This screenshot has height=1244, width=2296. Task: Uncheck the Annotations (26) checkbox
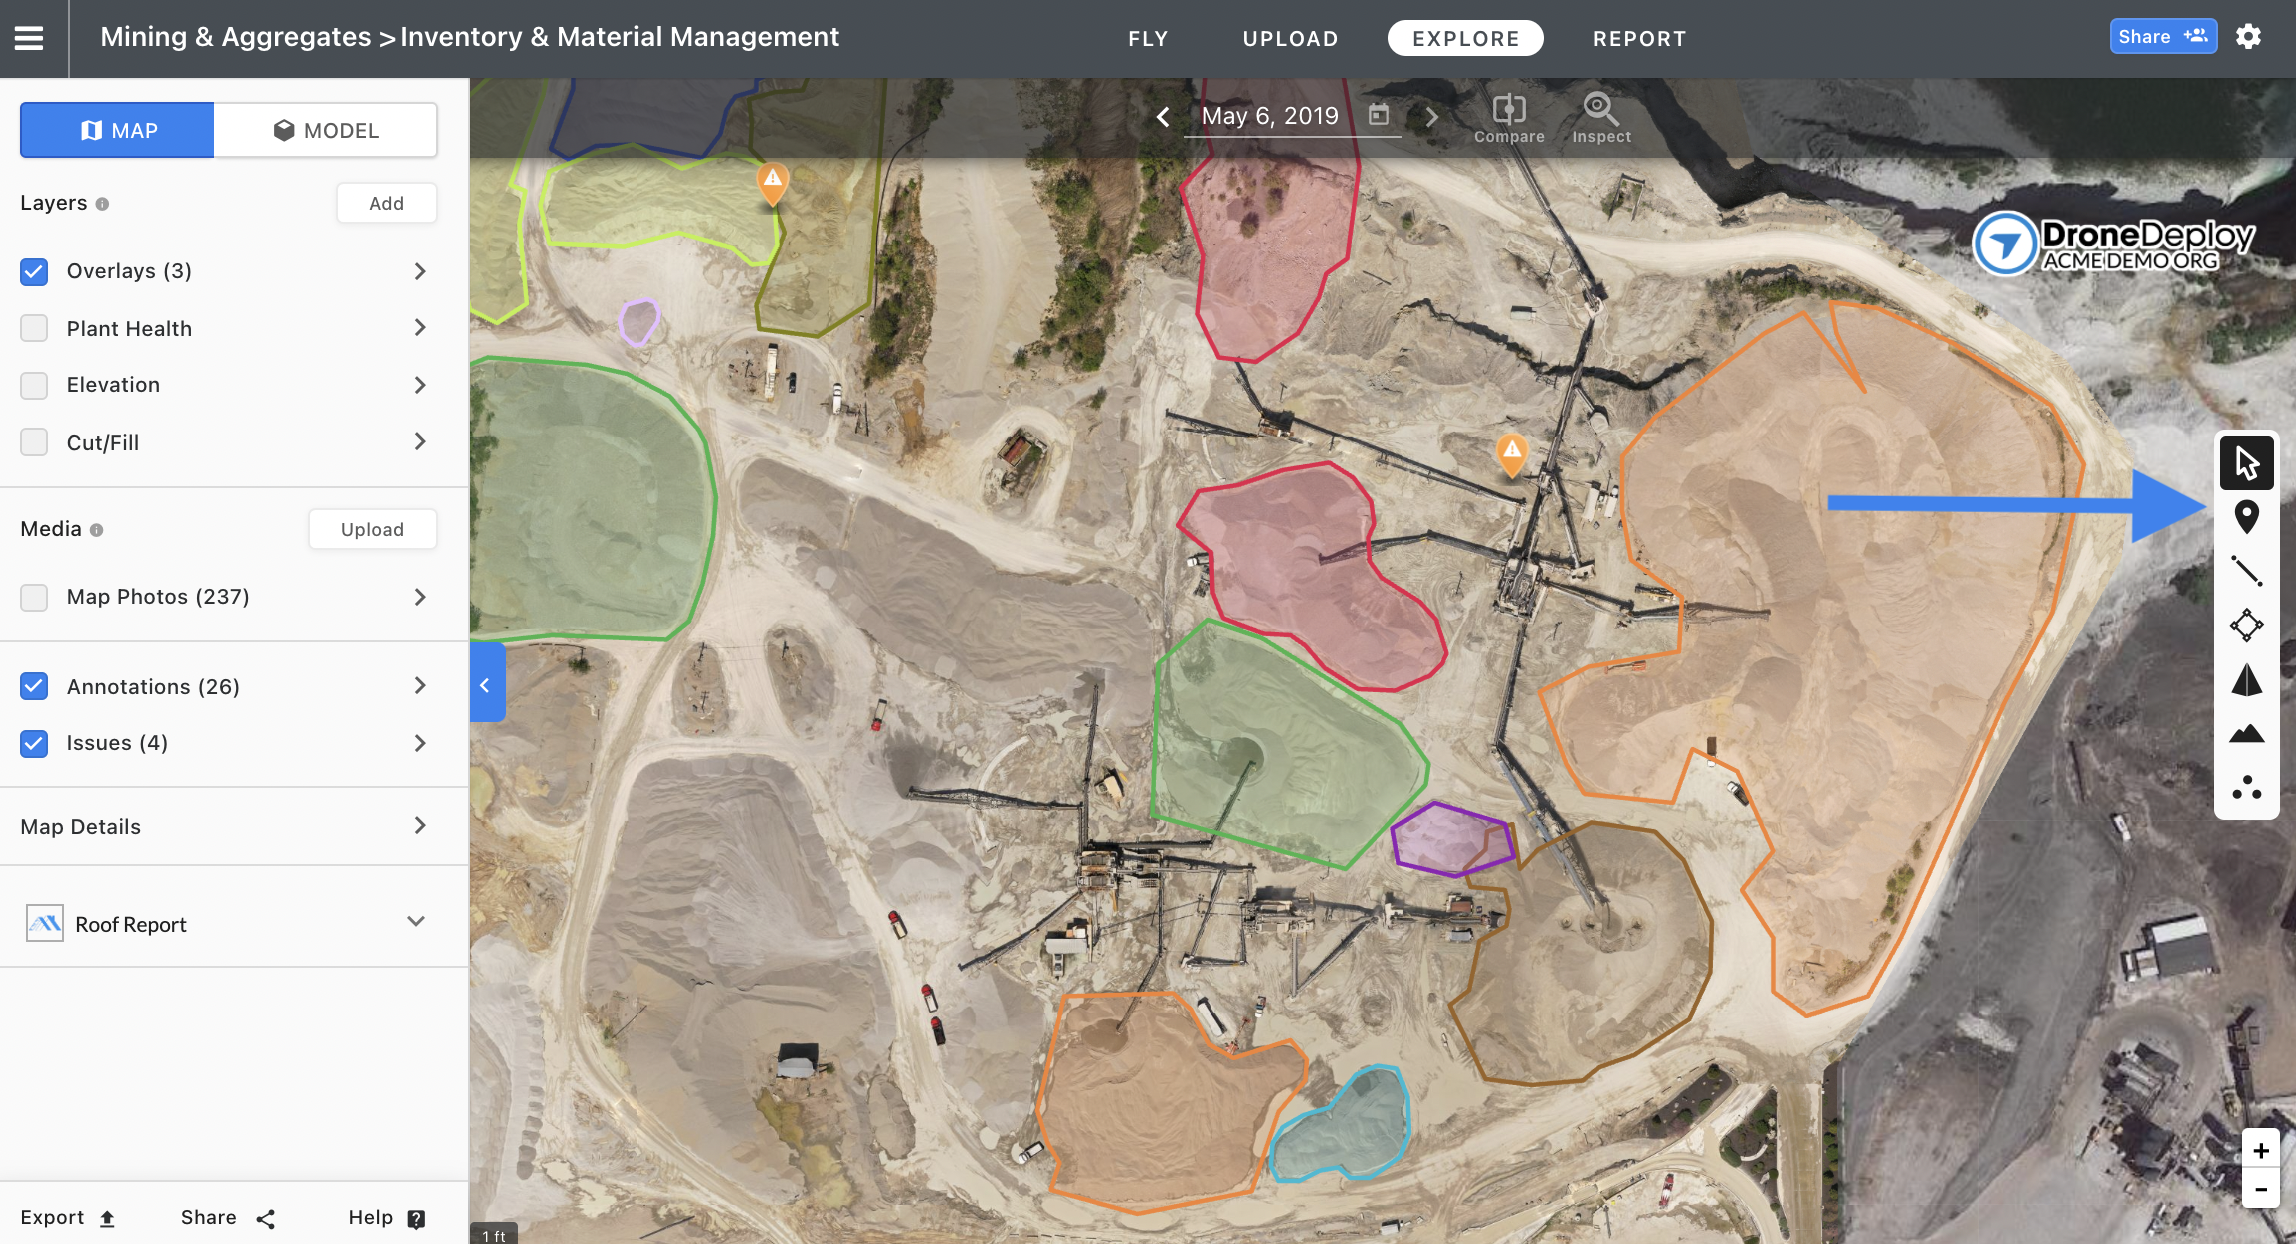[34, 686]
